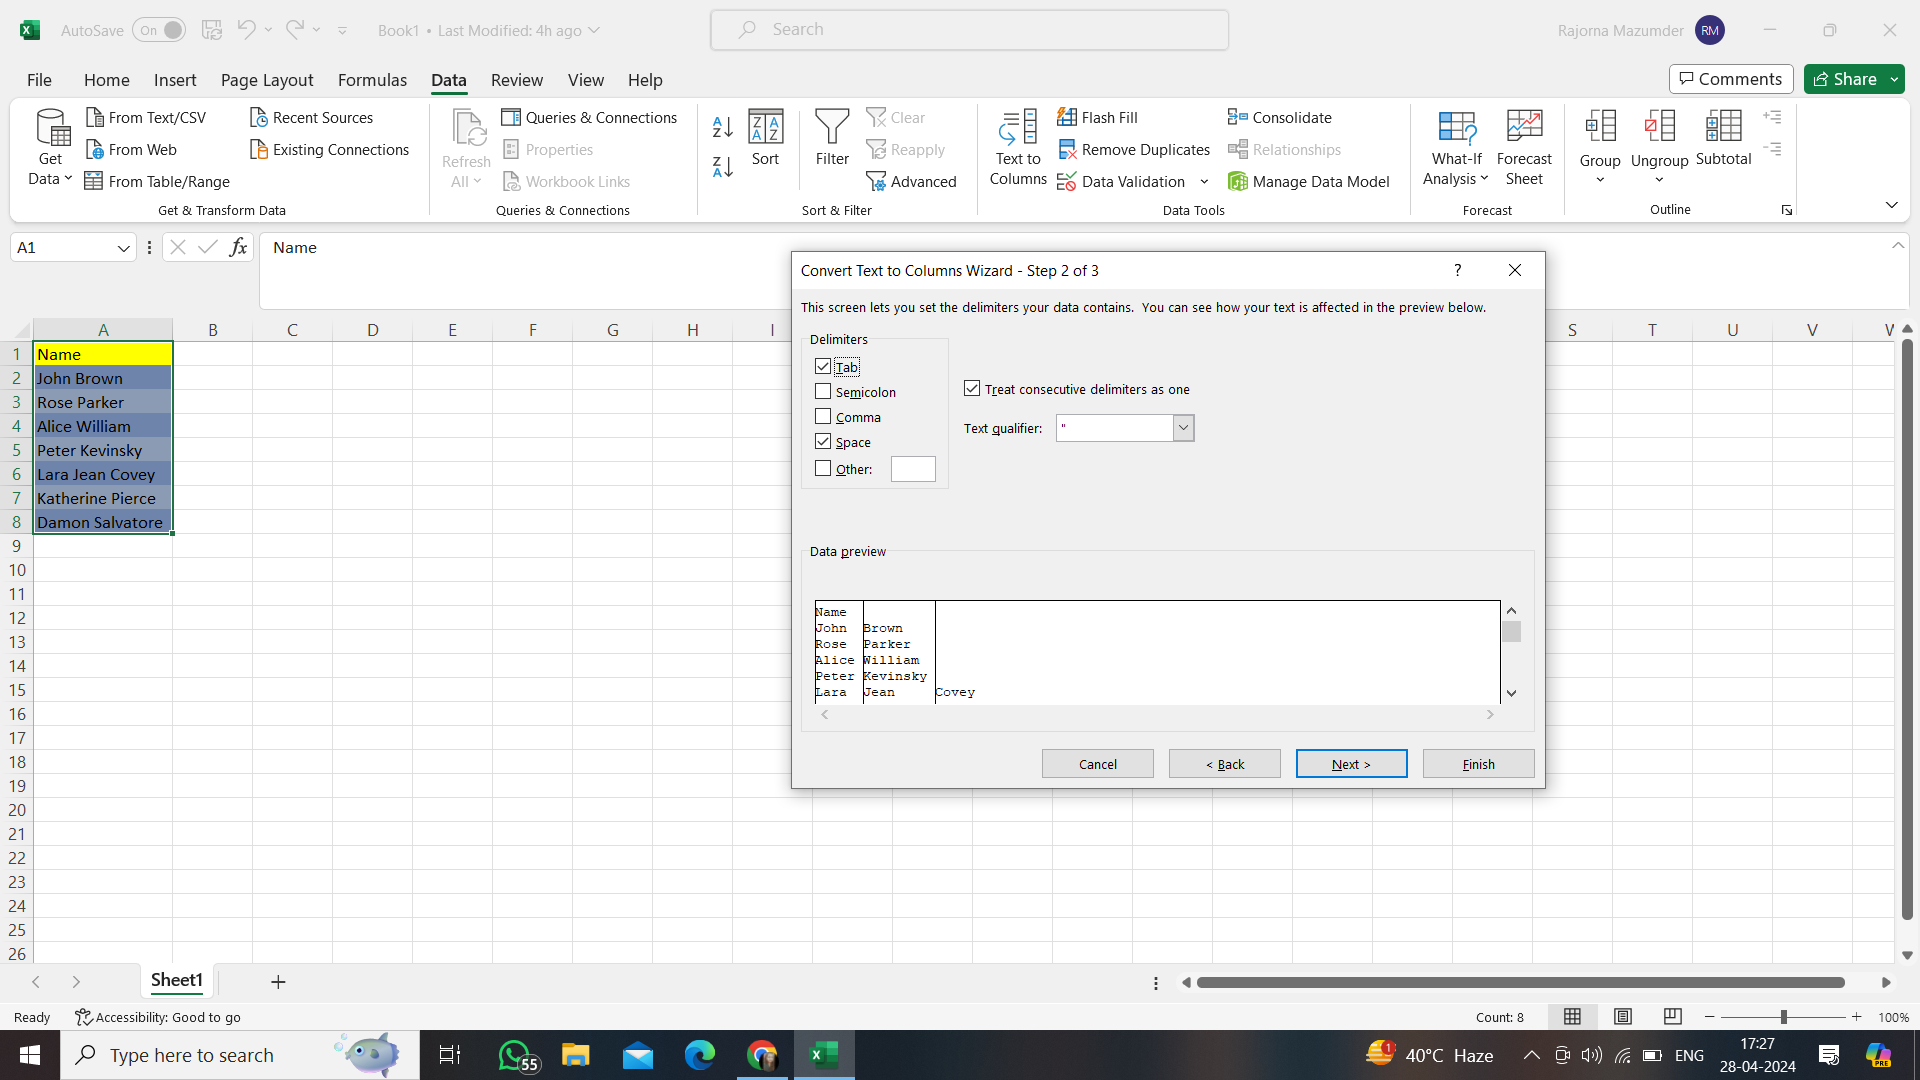Open Queries & Connections pane
This screenshot has height=1080, width=1920.
tap(589, 117)
